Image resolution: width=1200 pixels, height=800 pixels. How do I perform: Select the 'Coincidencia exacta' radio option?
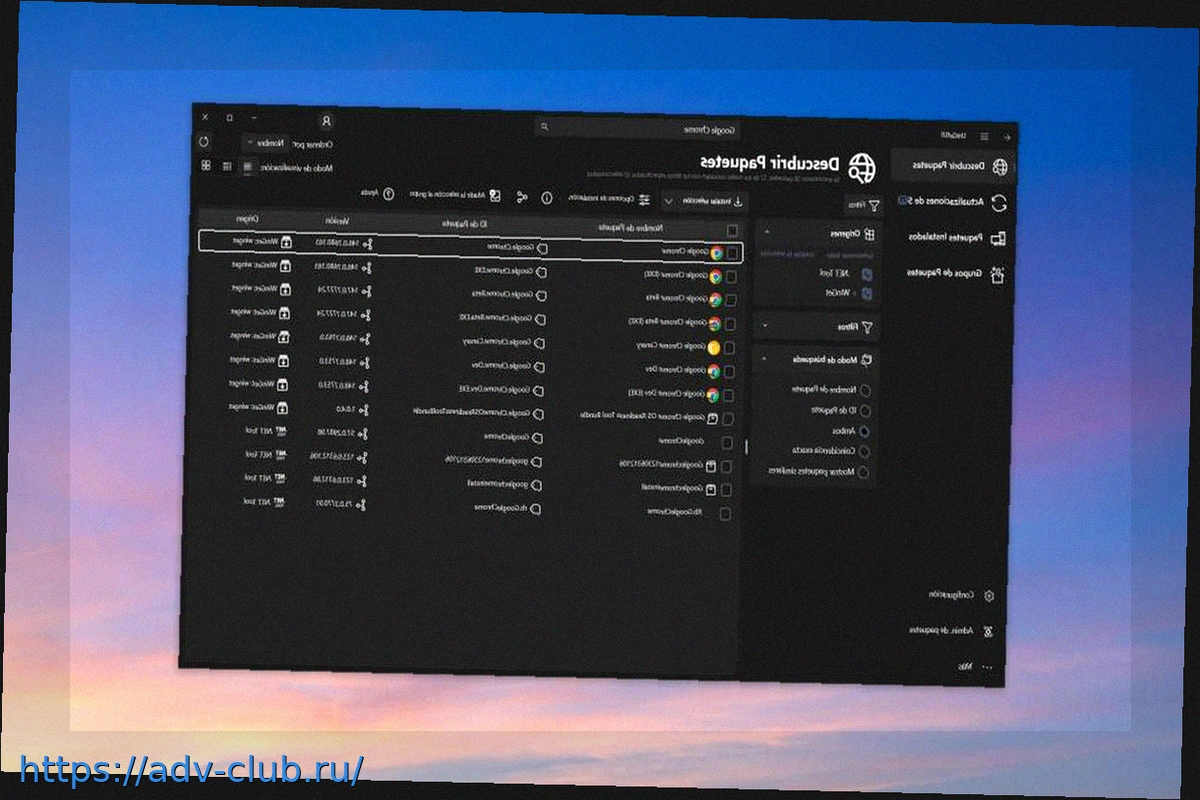tap(864, 452)
